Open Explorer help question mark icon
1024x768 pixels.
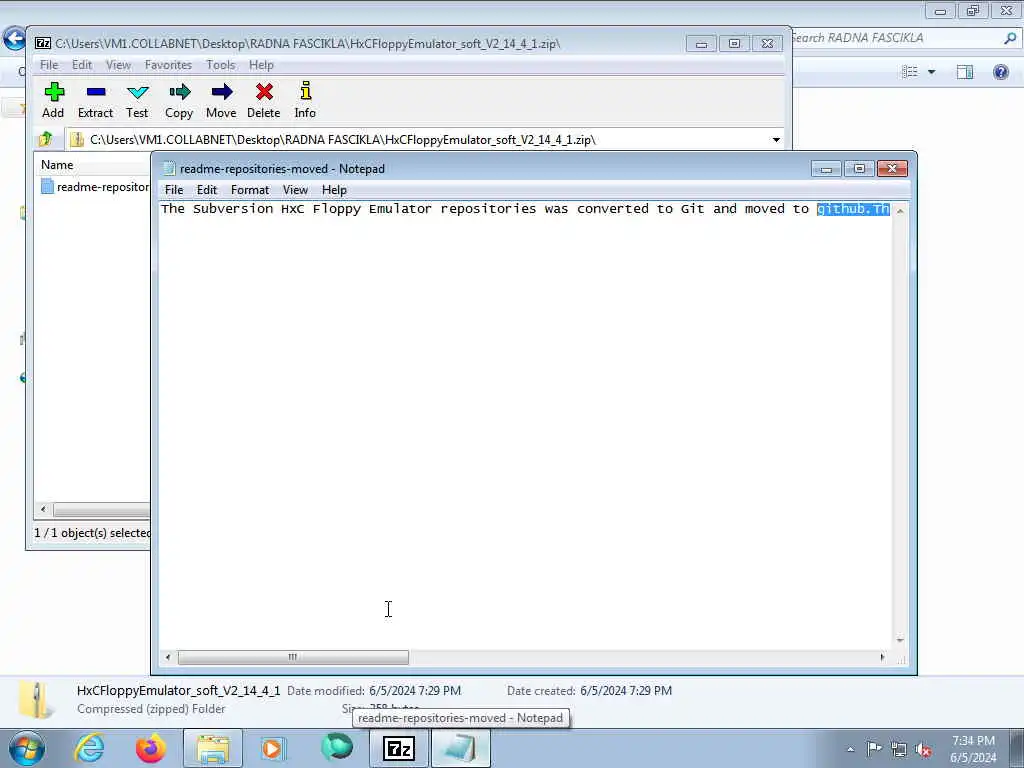coord(1000,71)
